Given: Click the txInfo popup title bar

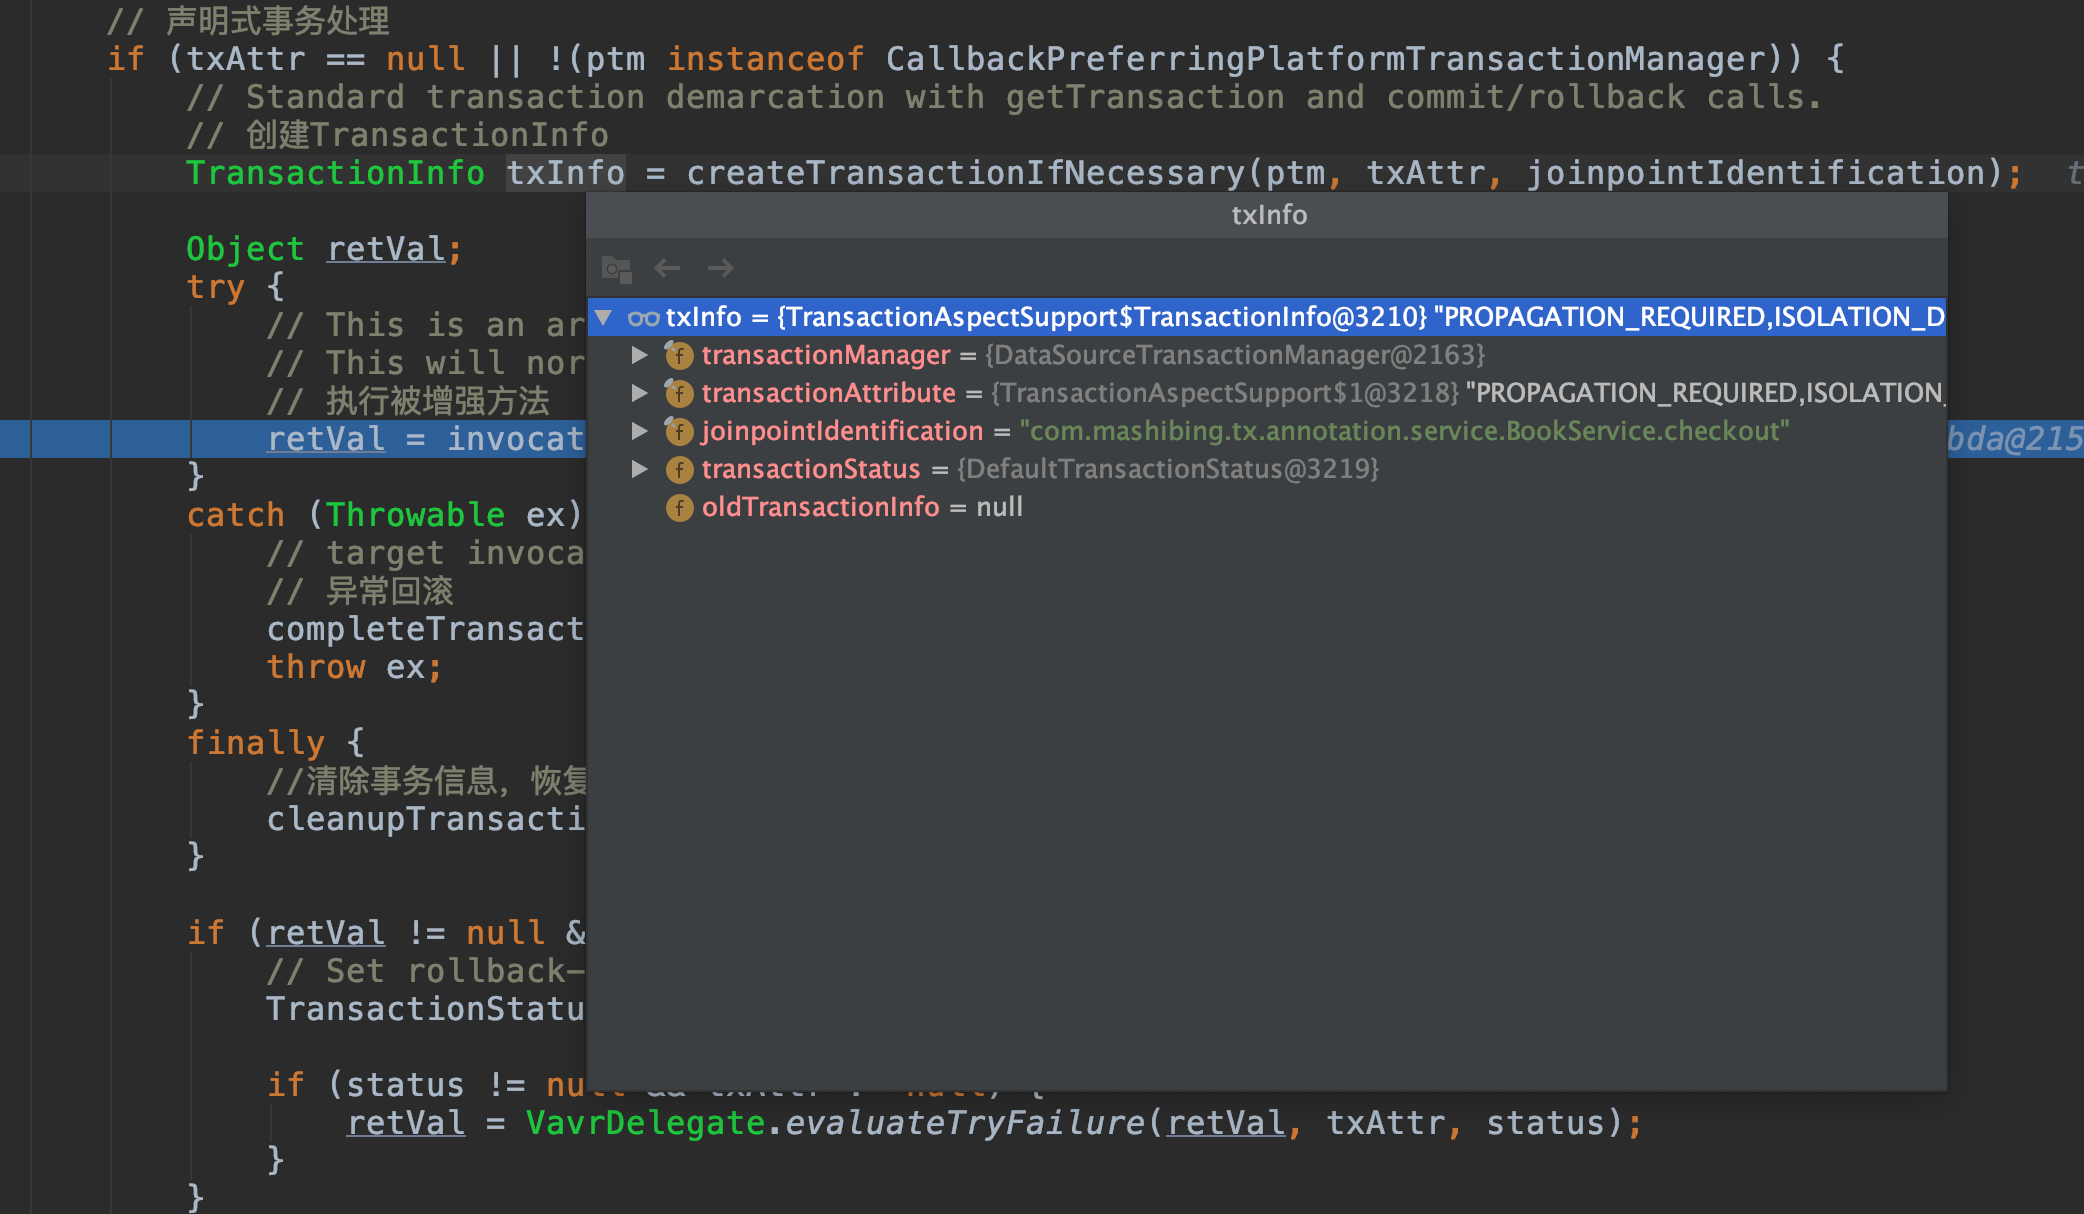Looking at the screenshot, I should click(x=1268, y=215).
